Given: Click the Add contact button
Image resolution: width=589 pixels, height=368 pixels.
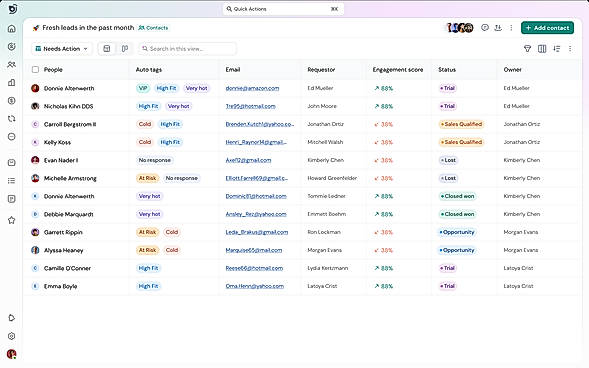Looking at the screenshot, I should coord(547,28).
